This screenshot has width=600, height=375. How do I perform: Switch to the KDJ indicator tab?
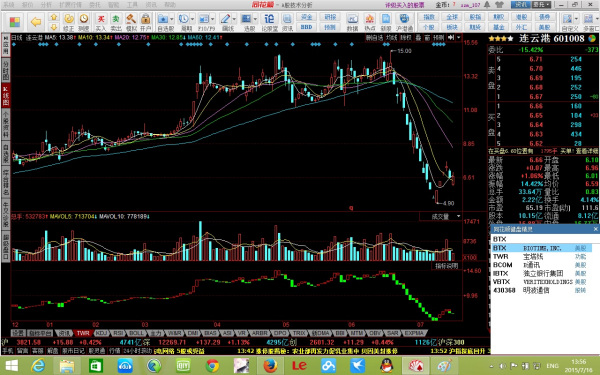tap(101, 333)
